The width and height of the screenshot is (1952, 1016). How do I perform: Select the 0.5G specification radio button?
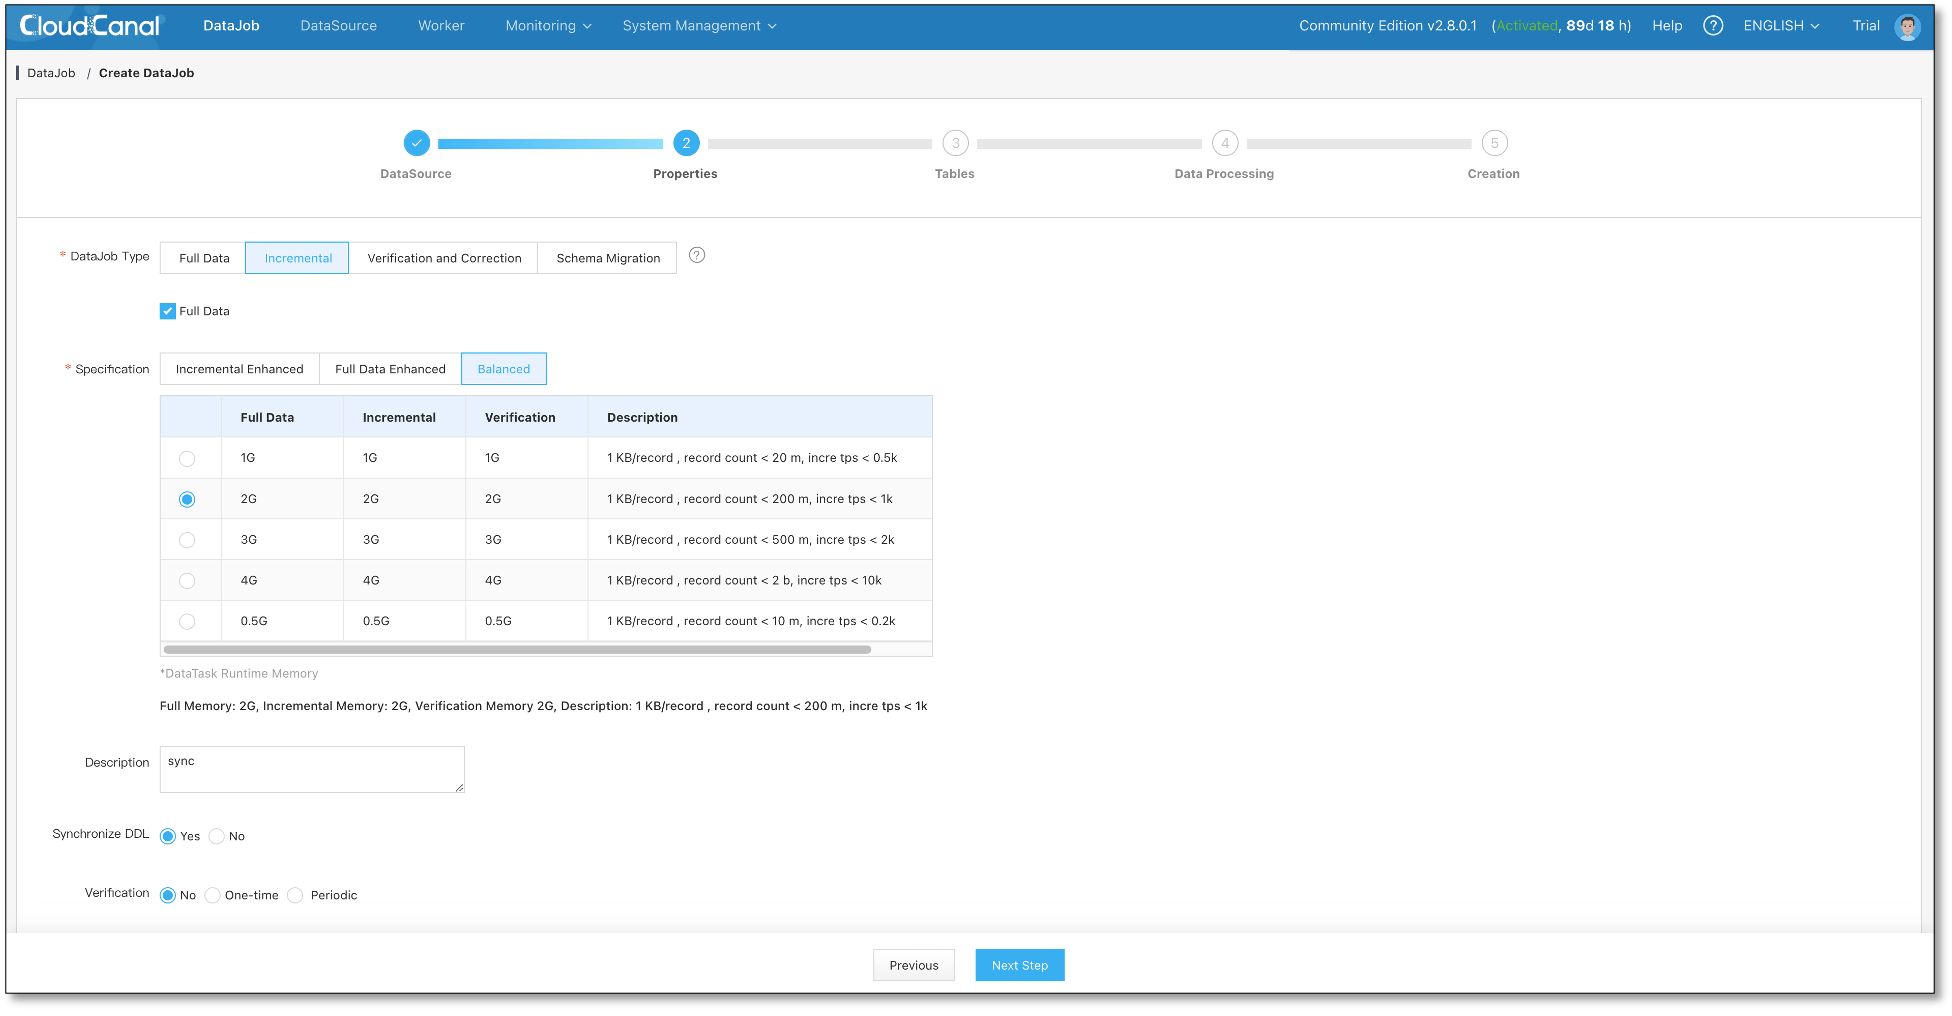tap(187, 622)
